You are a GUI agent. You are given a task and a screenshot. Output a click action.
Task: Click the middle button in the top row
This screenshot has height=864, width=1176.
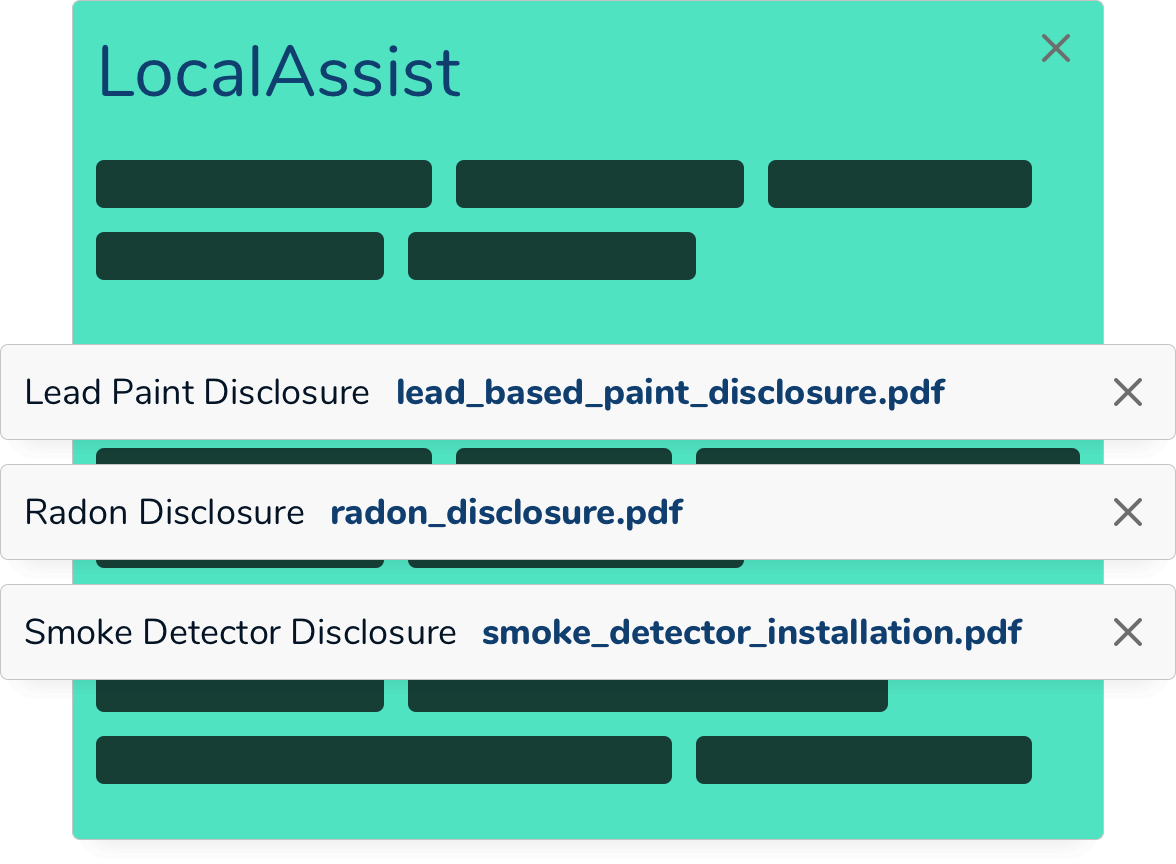(600, 183)
